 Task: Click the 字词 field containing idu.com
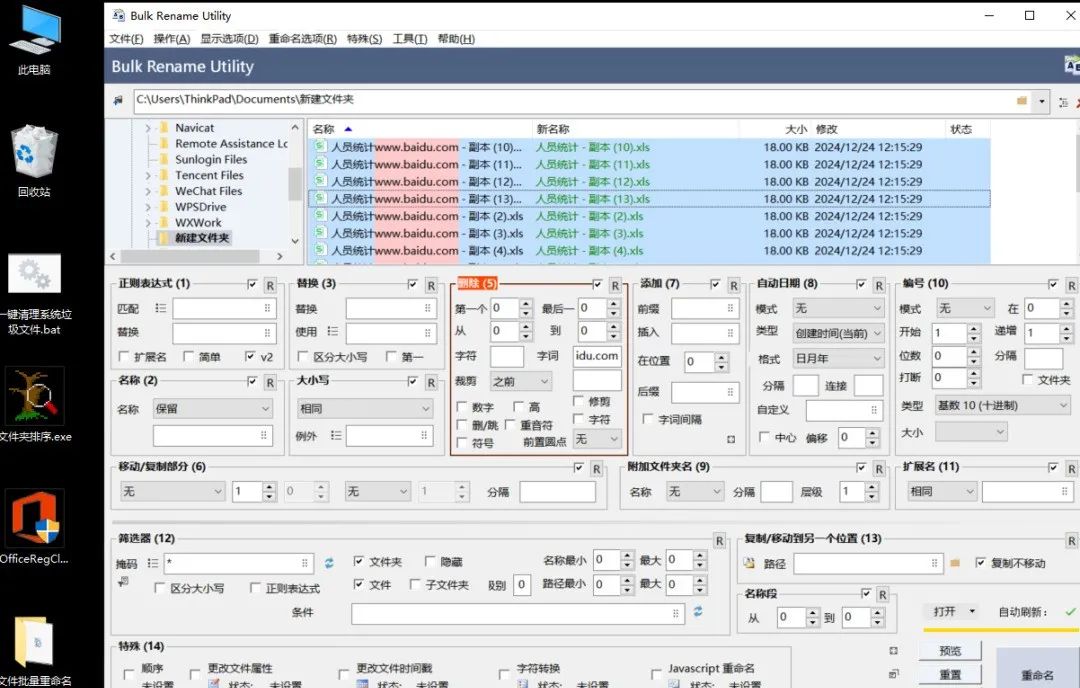[596, 356]
